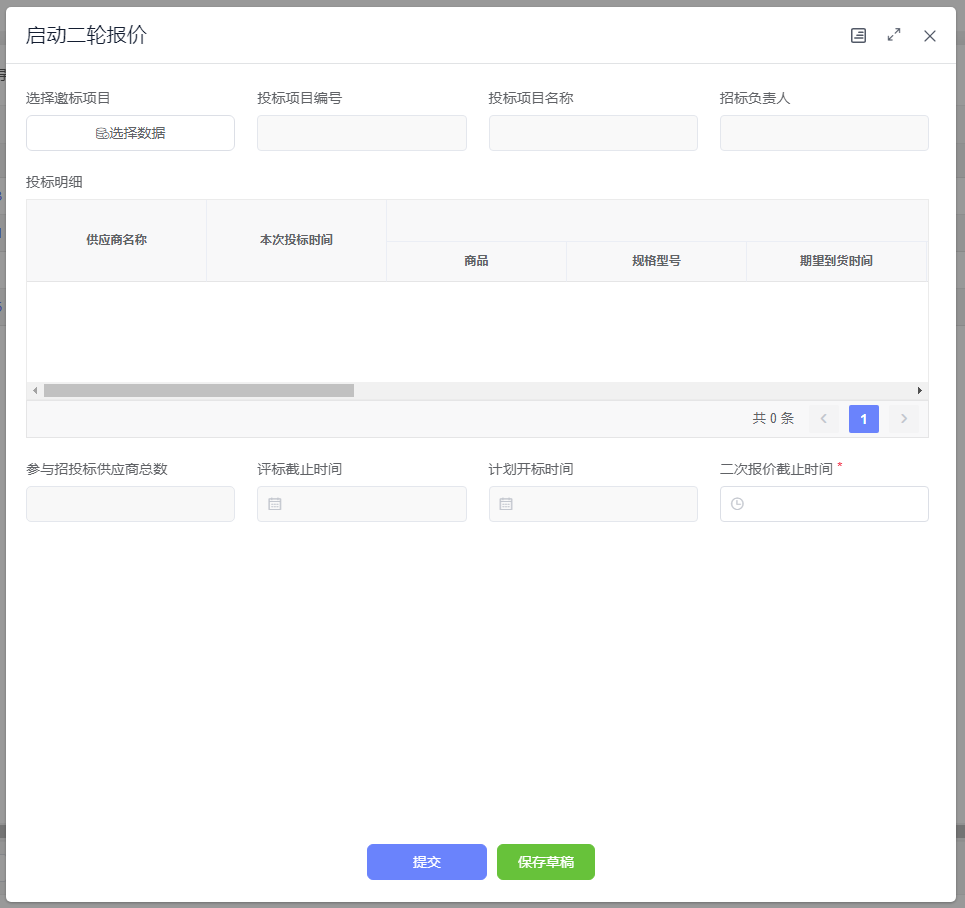Focus the 二次报价截止时间 input field
Screen dimensions: 965x908
point(835,504)
